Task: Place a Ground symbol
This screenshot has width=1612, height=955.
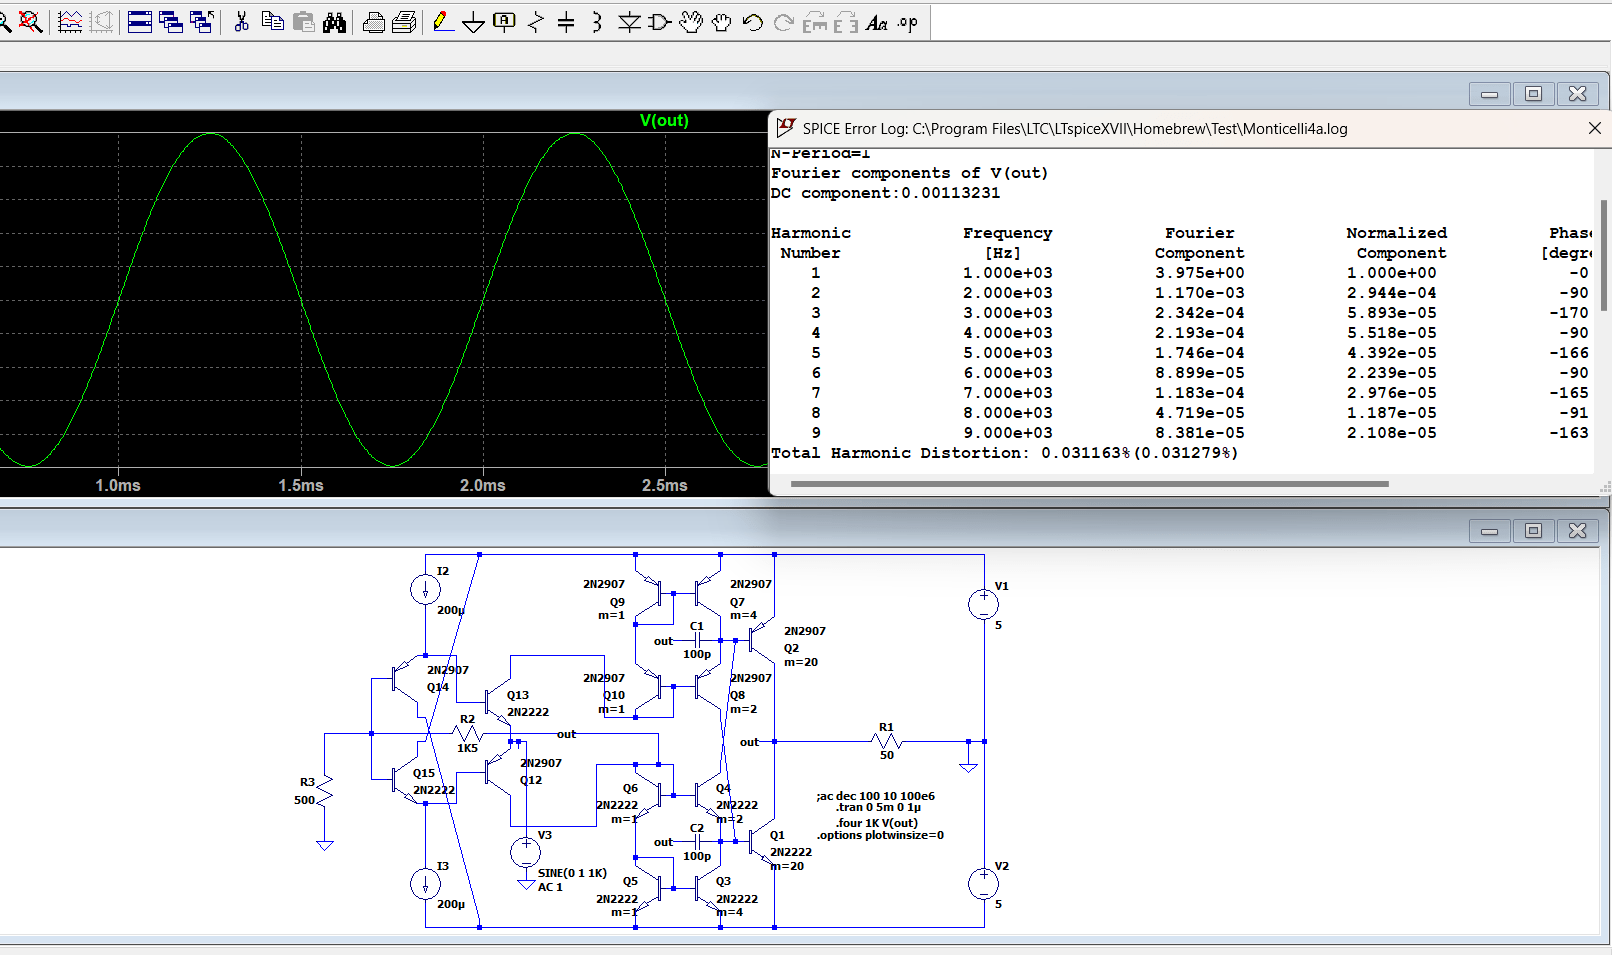Action: pyautogui.click(x=474, y=22)
